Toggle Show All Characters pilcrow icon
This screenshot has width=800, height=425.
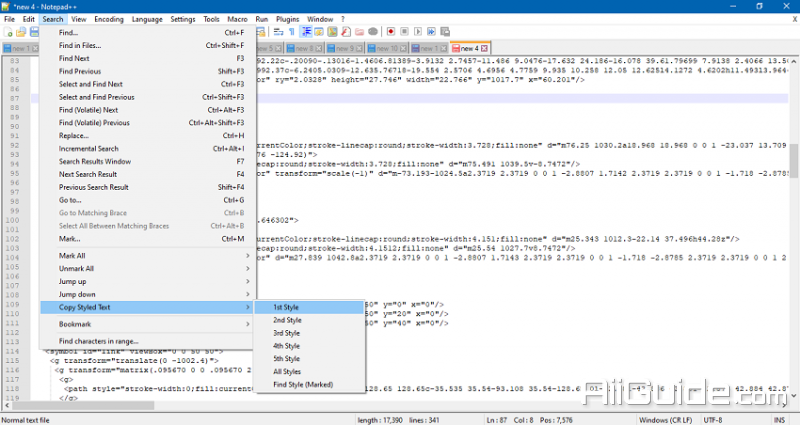click(x=292, y=32)
